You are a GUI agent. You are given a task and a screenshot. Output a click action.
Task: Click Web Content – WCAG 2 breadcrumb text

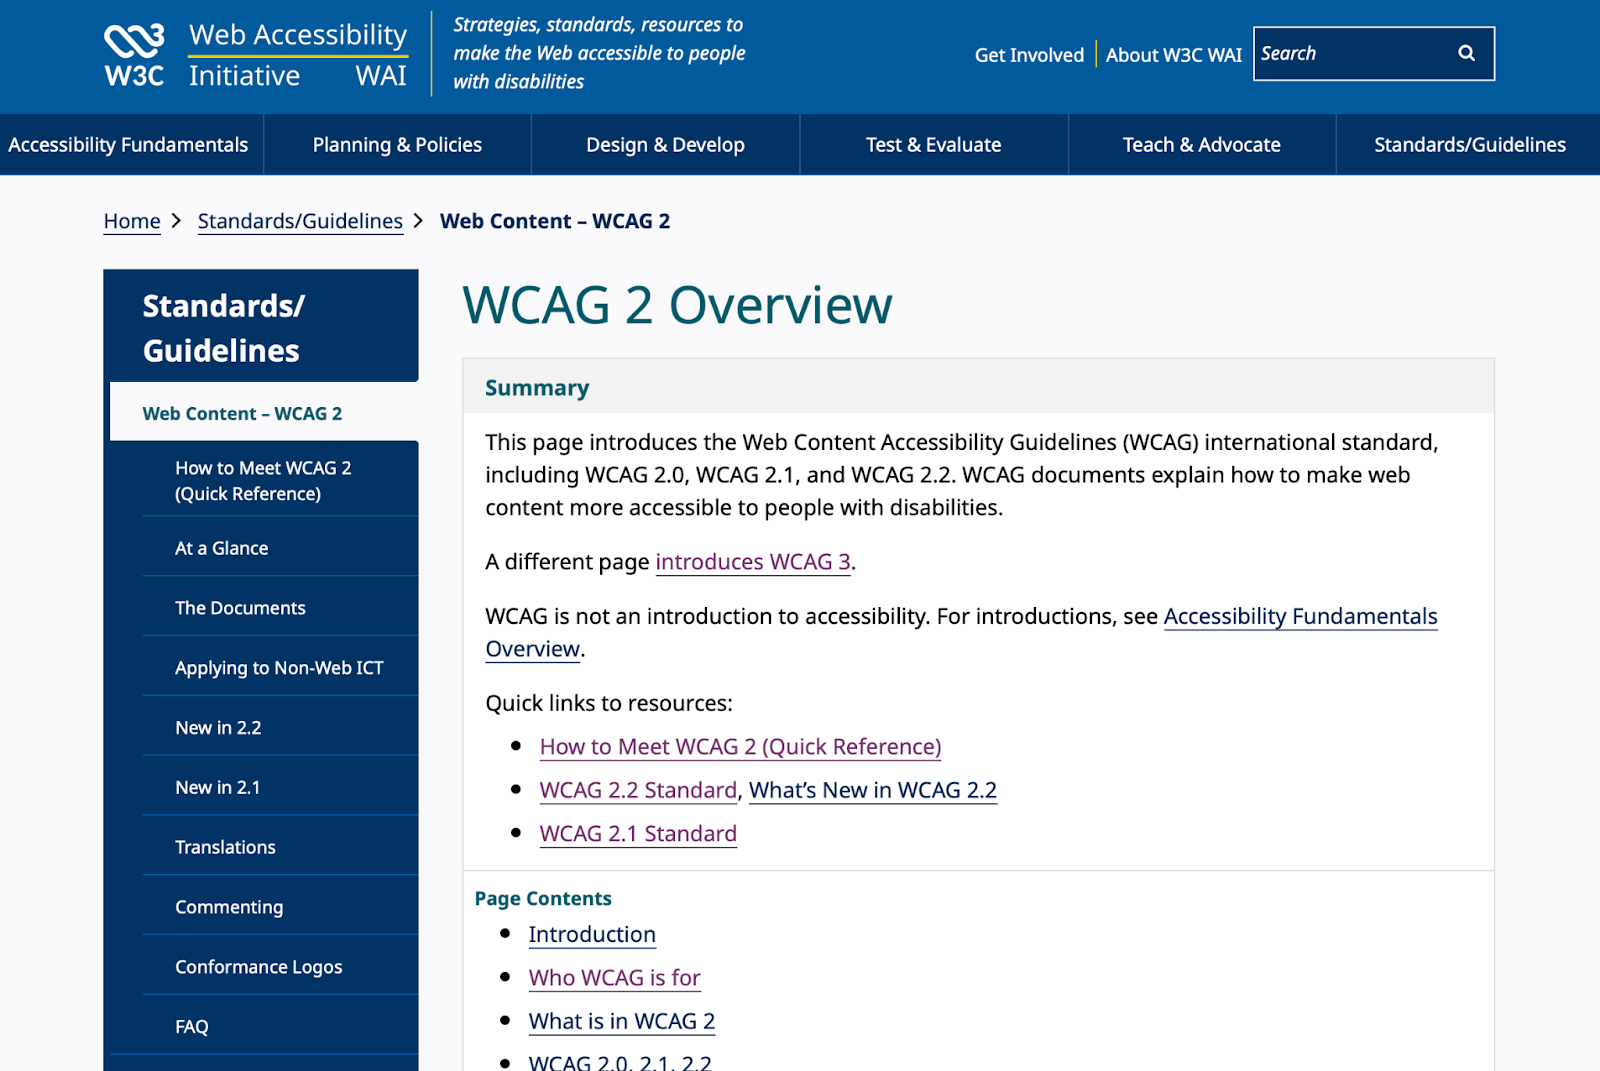(x=555, y=221)
